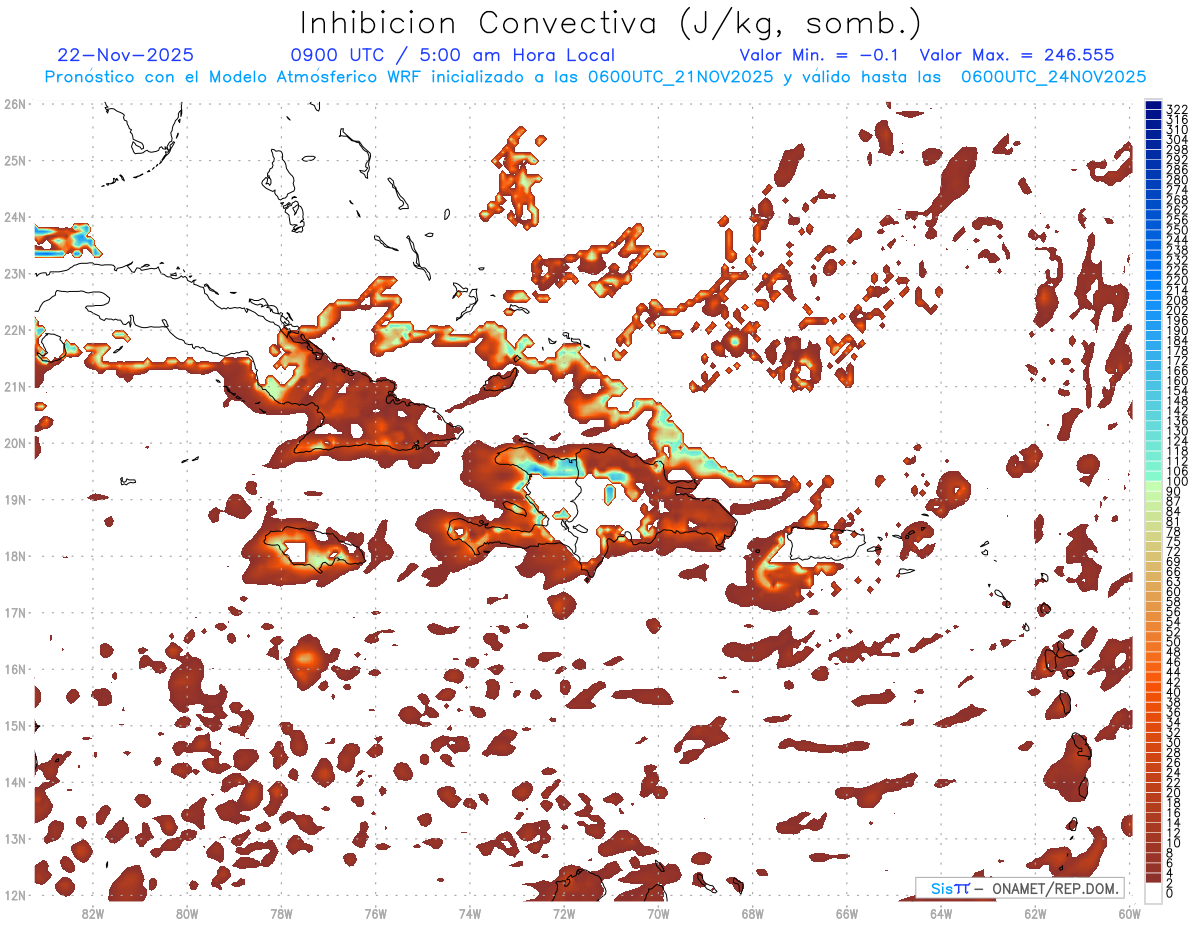Viewport: 1200px width, 927px height.
Task: Click the "64W" longitude label
Action: [941, 913]
